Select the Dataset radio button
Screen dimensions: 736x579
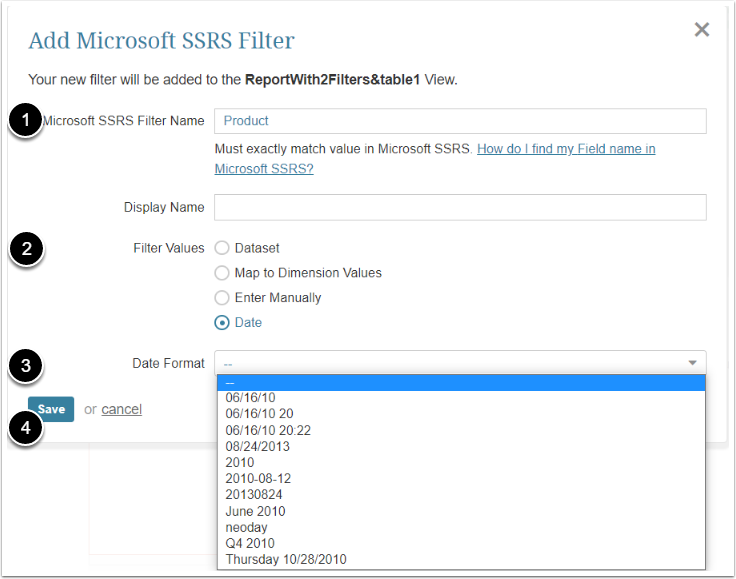[x=222, y=248]
